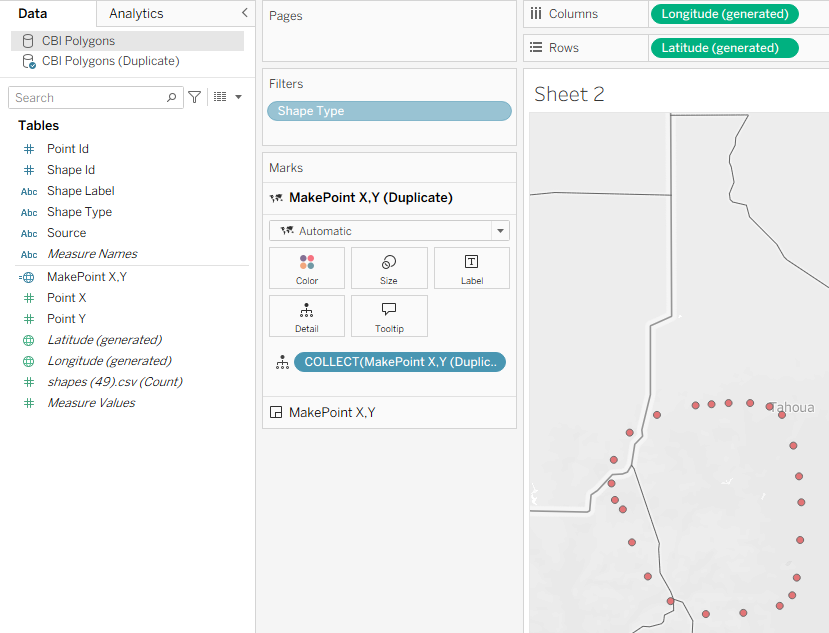Viewport: 829px width, 633px height.
Task: Click the Size marks card button
Action: pos(389,268)
